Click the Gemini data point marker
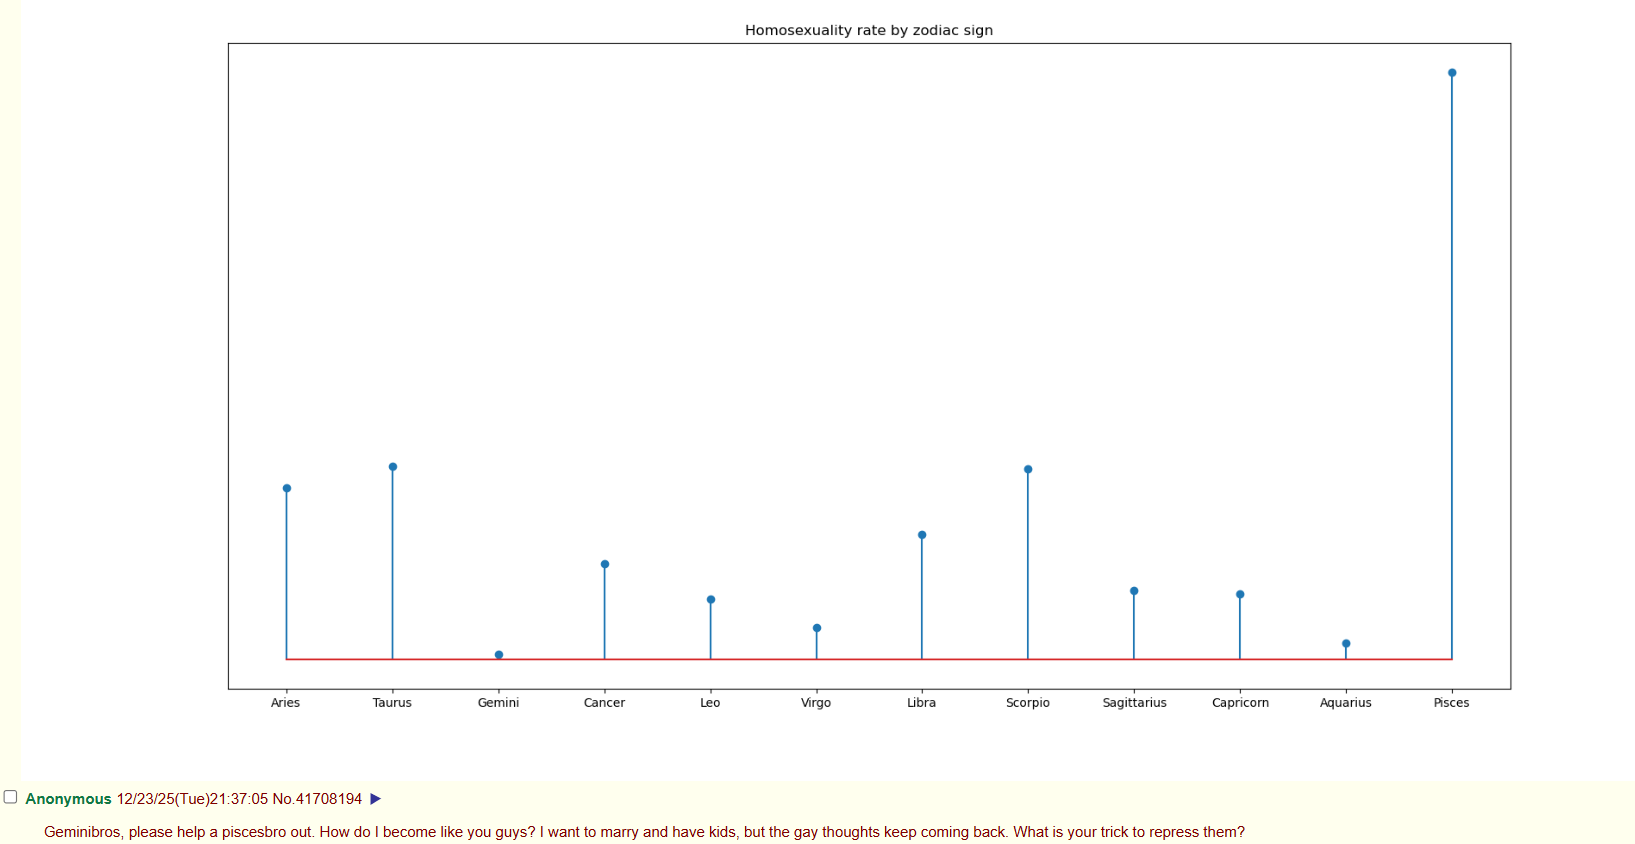Viewport: 1635px width, 844px height. [499, 655]
